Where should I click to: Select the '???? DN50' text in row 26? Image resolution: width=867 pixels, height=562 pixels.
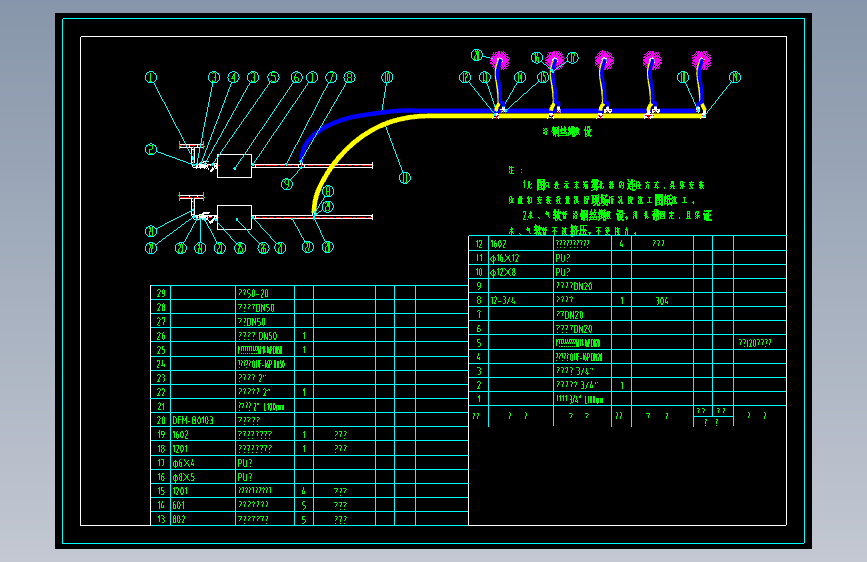click(258, 336)
